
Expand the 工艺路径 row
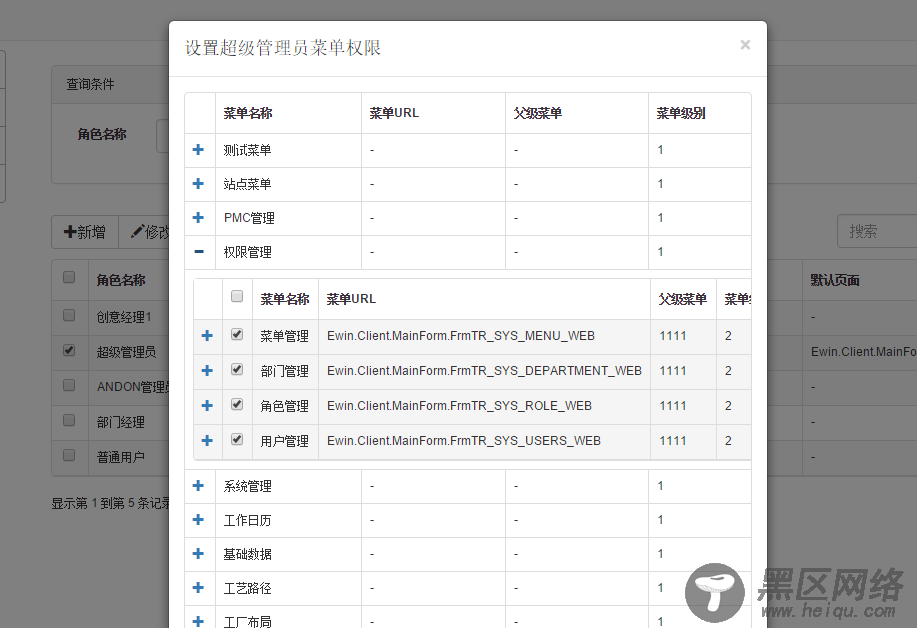coord(198,587)
